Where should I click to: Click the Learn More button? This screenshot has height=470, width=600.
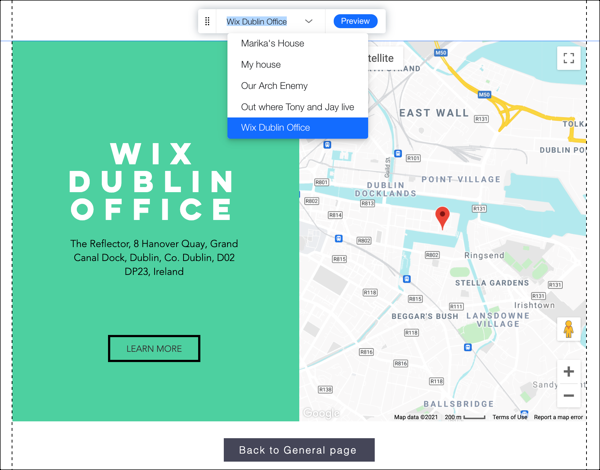(154, 349)
